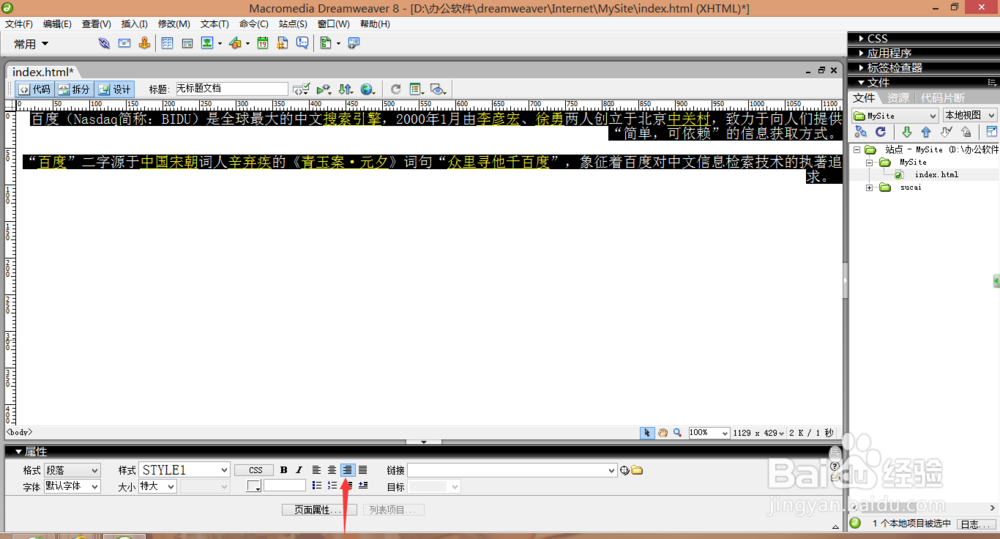
Task: Open the 大小 font size dropdown
Action: point(158,487)
